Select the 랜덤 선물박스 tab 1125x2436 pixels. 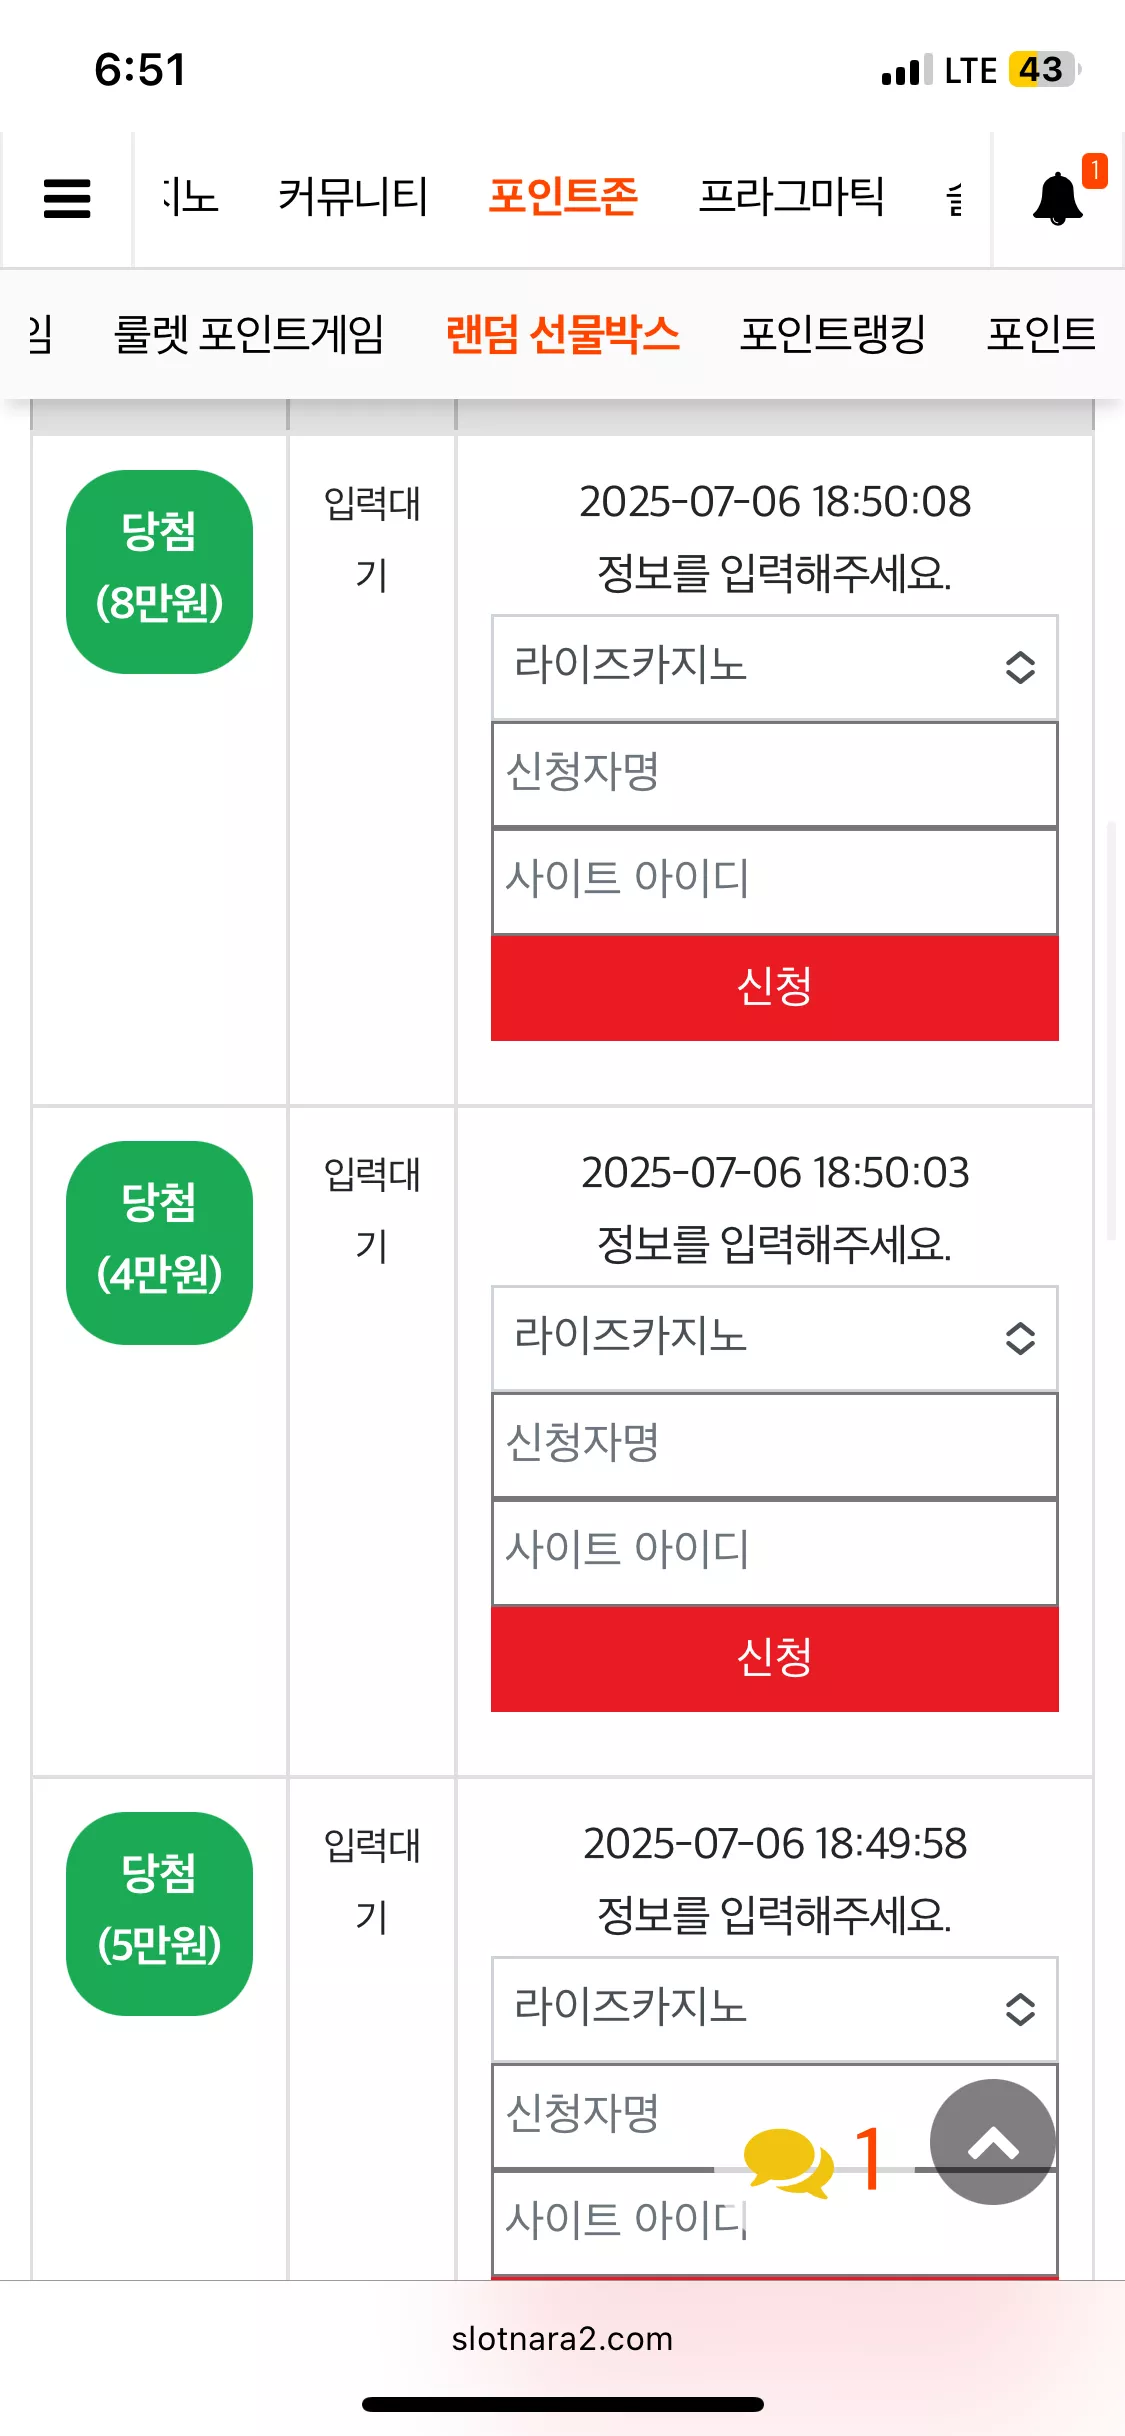pyautogui.click(x=562, y=334)
